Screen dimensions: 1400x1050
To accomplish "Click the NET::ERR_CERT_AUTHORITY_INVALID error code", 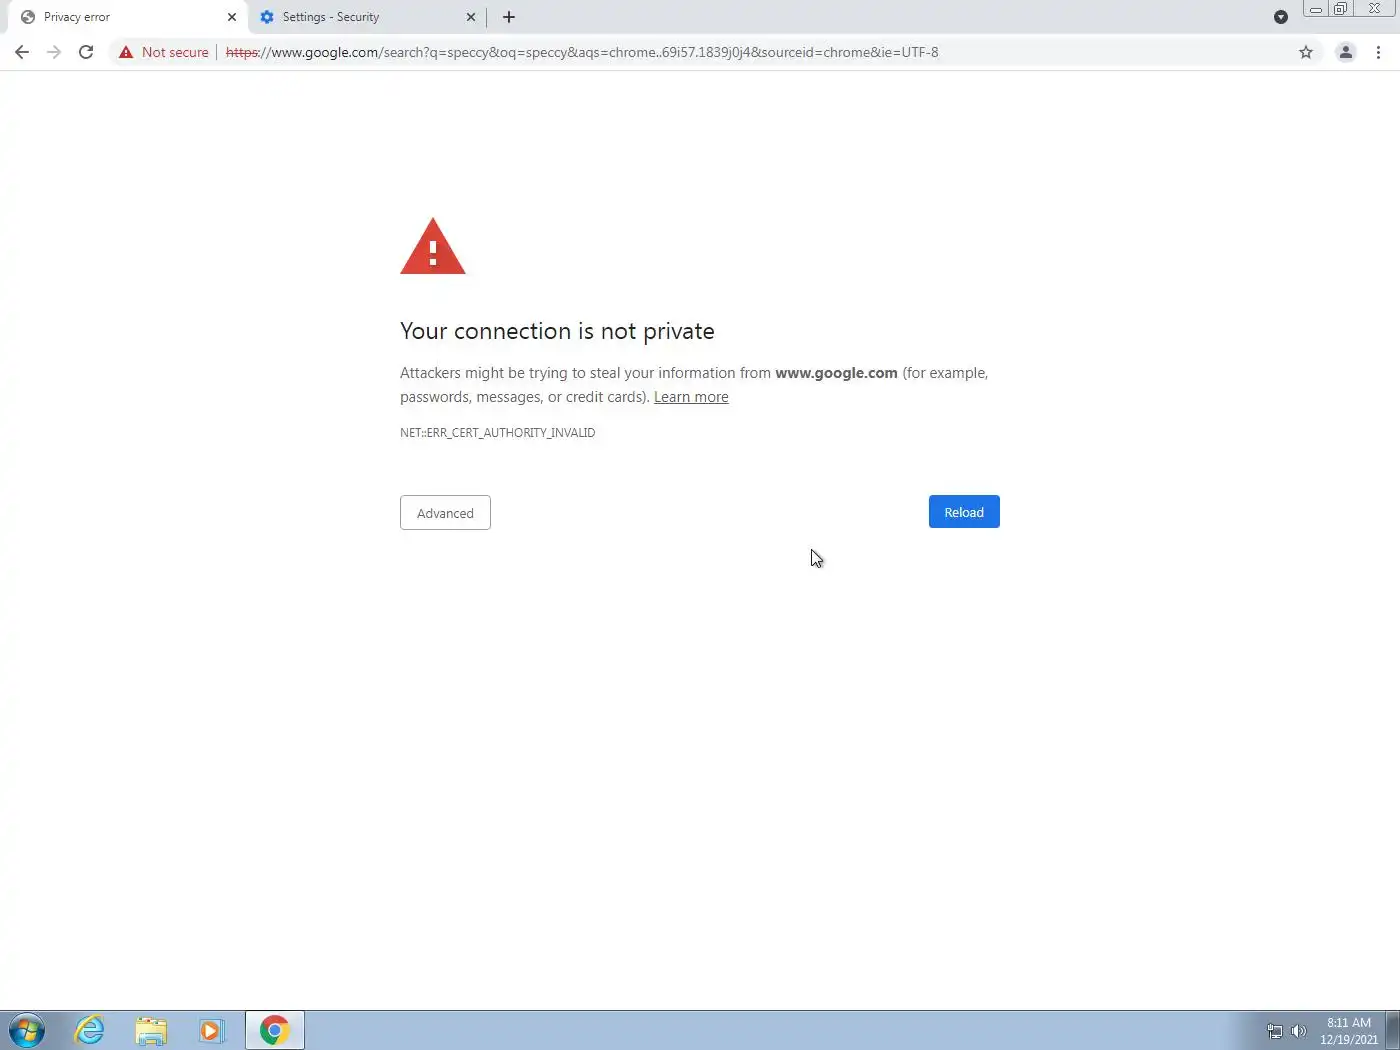I will (497, 433).
